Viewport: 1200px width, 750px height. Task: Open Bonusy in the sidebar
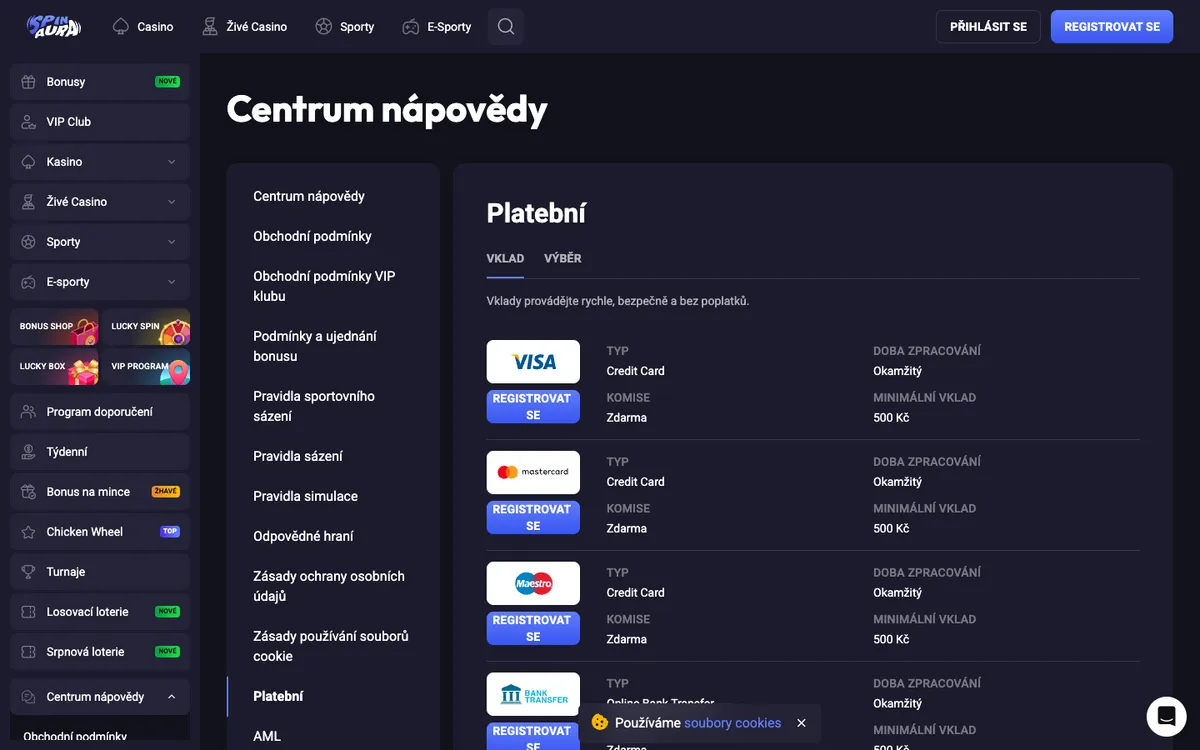[100, 82]
